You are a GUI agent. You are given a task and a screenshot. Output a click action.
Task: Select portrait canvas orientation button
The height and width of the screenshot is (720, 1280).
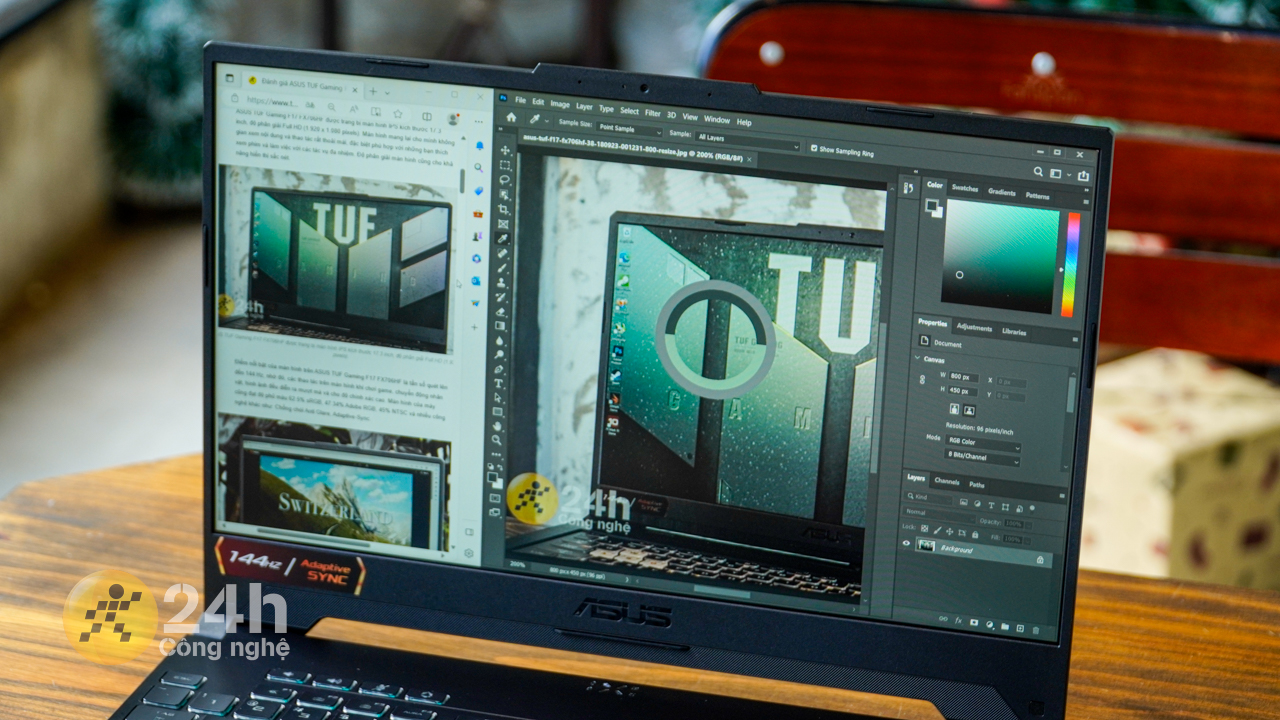953,408
